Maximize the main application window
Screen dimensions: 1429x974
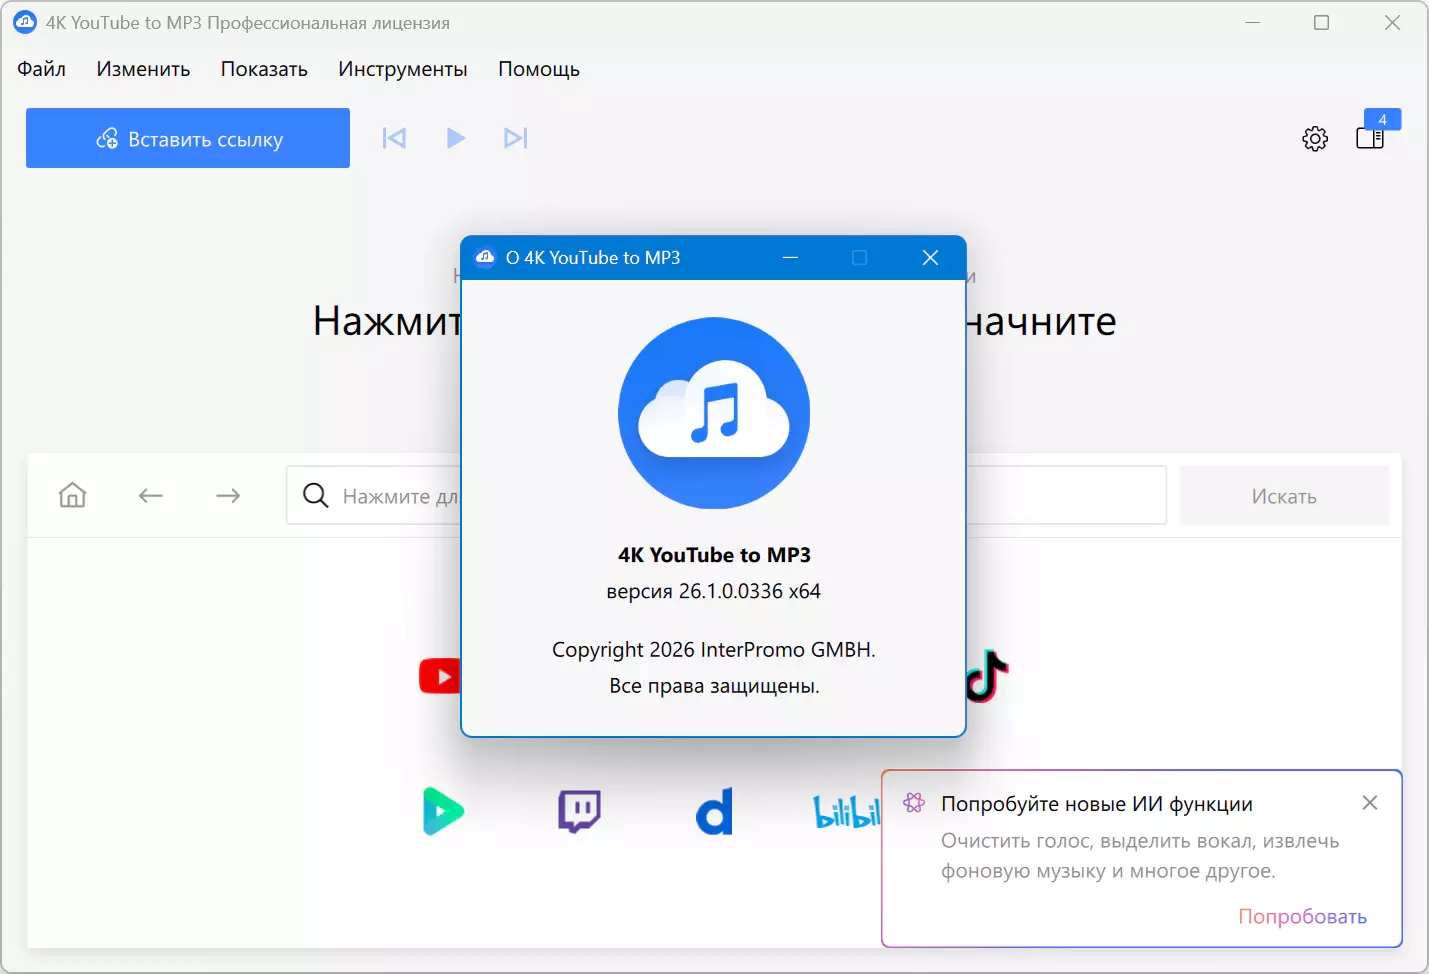(x=1321, y=22)
